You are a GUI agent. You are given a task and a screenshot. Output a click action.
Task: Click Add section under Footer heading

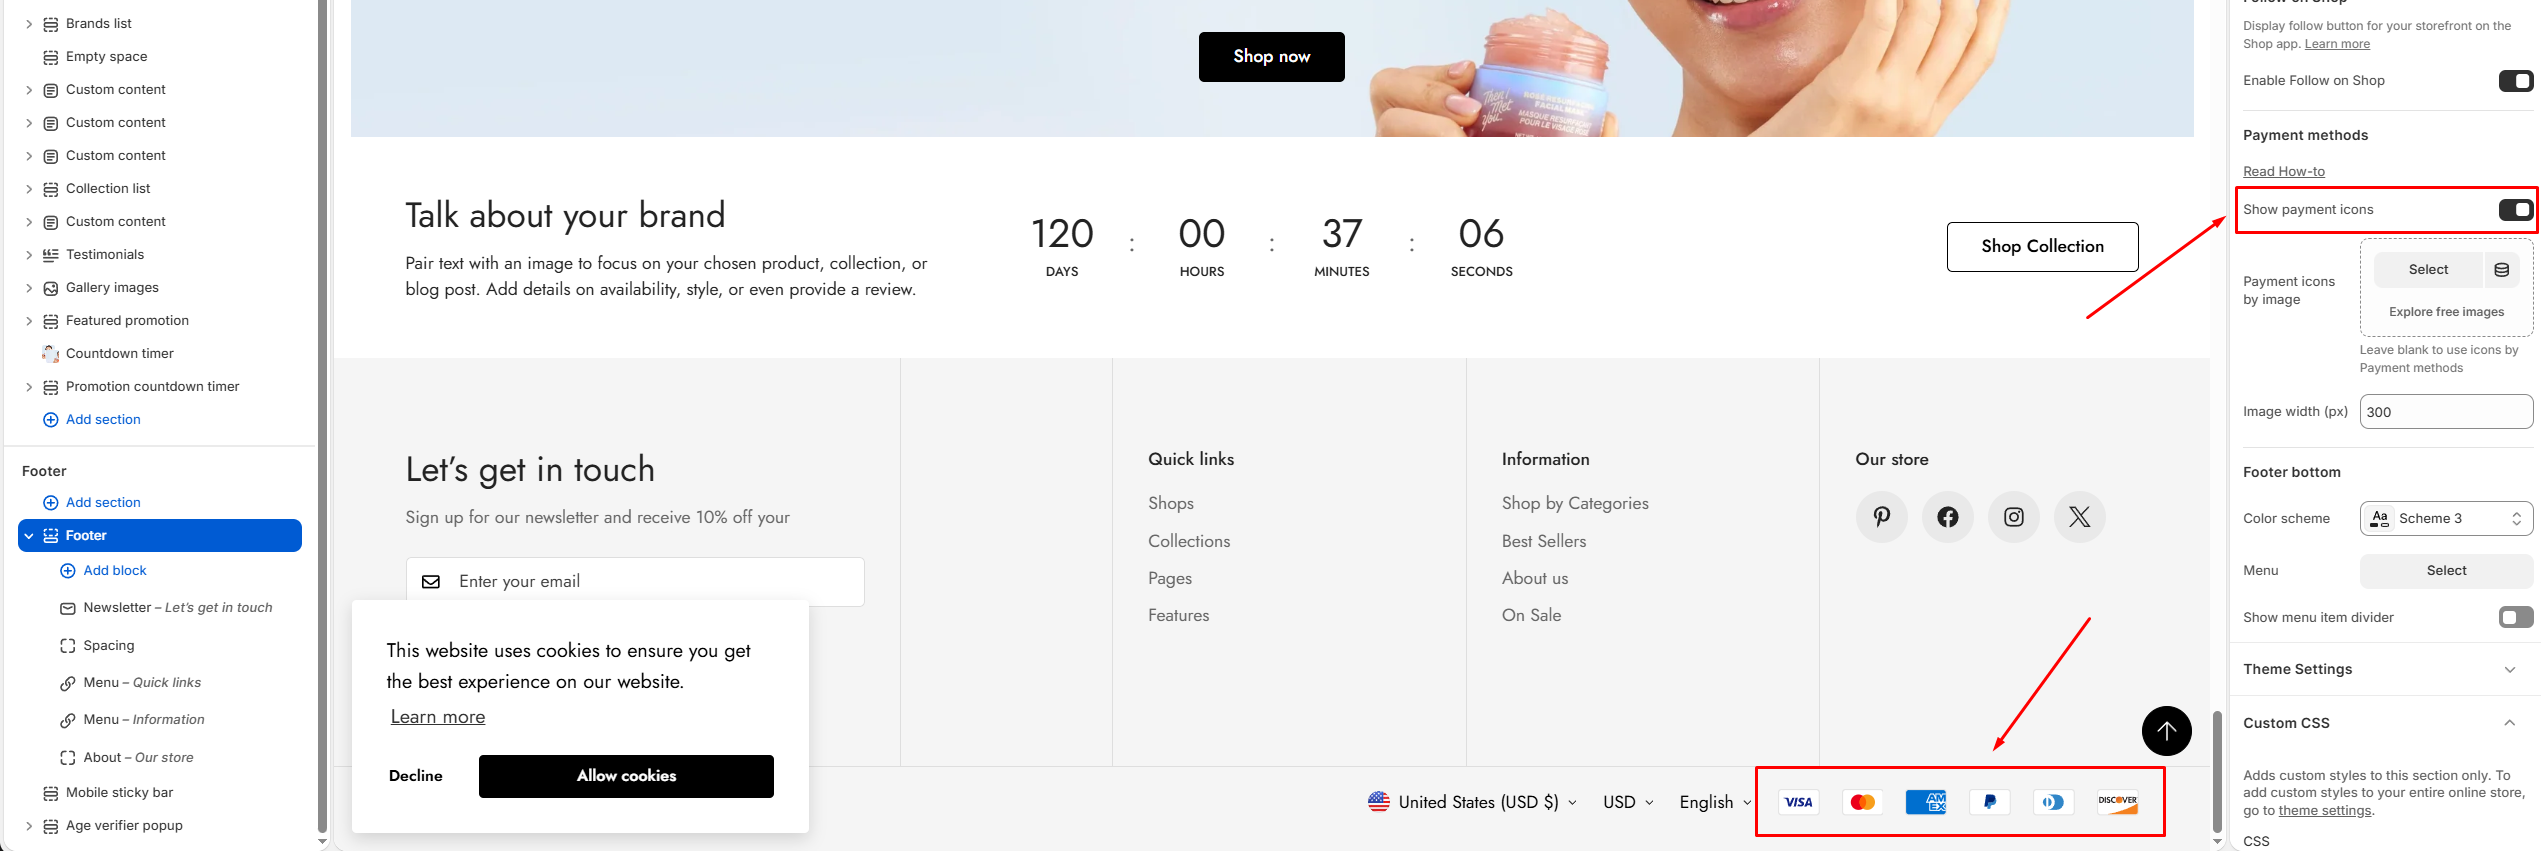coord(103,503)
